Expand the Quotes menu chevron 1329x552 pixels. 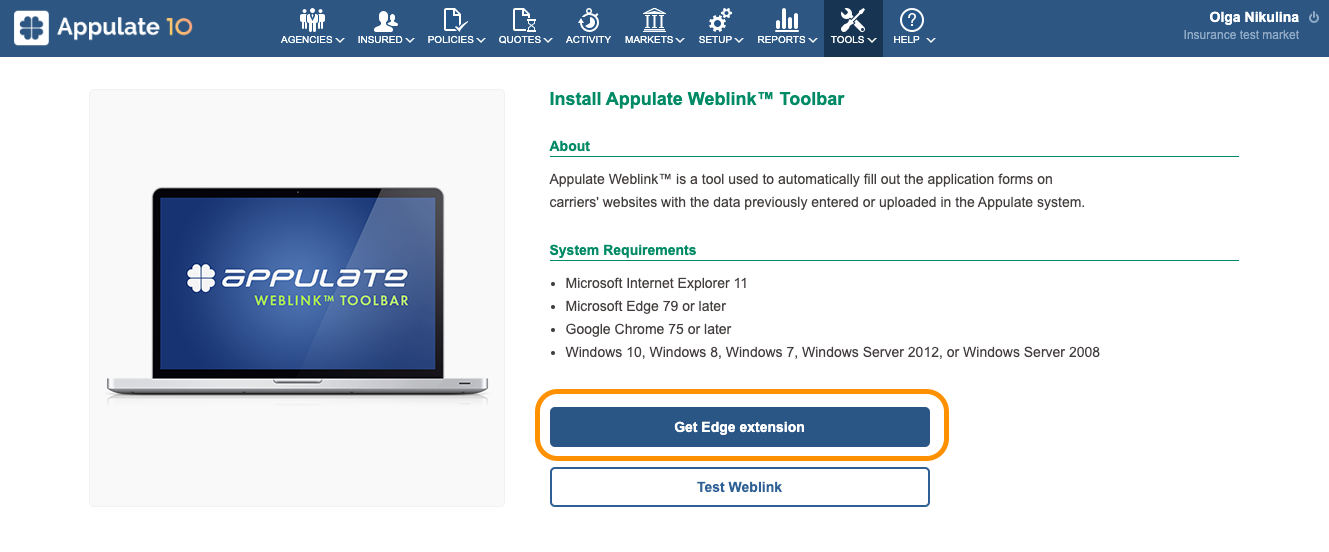pyautogui.click(x=548, y=40)
